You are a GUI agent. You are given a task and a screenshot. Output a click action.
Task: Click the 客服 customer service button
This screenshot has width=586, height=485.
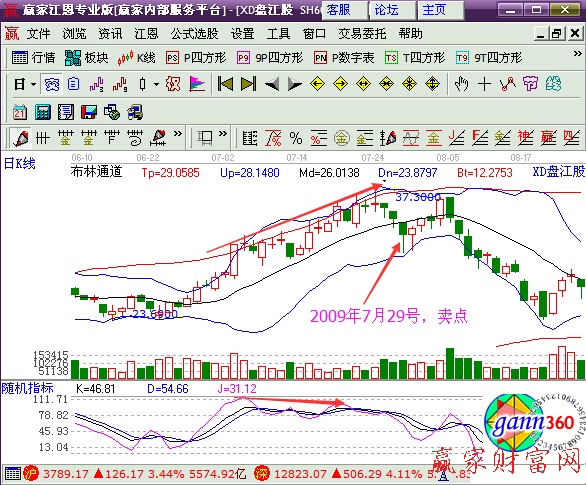point(344,10)
